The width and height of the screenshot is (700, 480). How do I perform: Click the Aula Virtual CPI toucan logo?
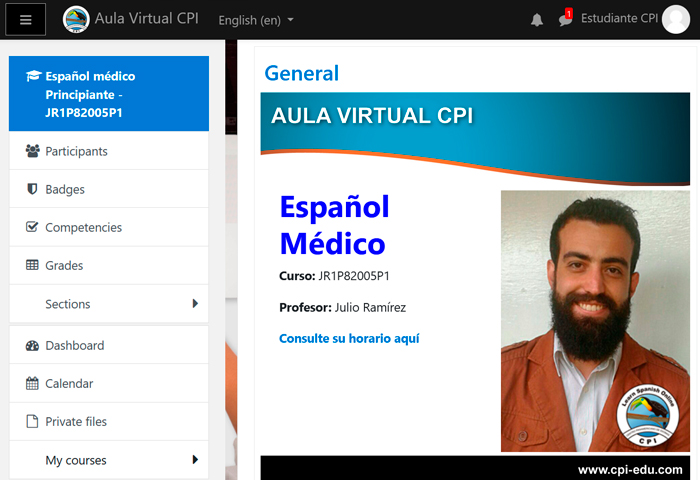pos(76,19)
